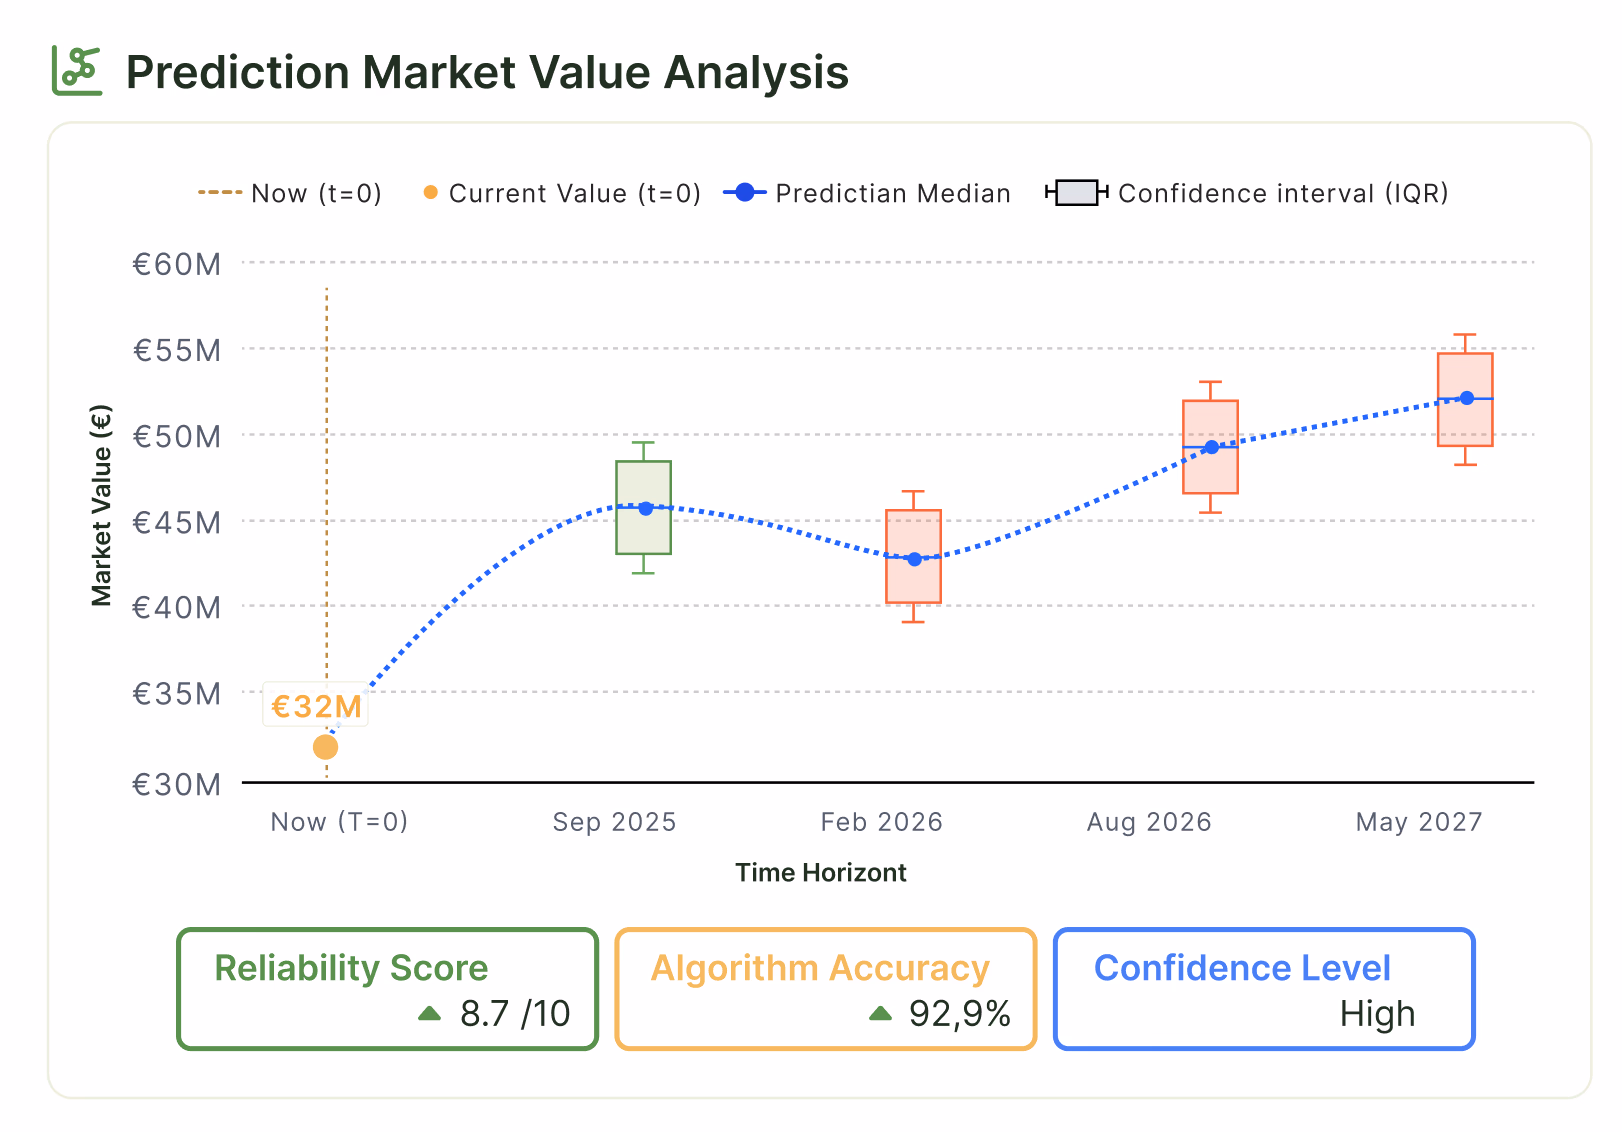Image resolution: width=1622 pixels, height=1132 pixels.
Task: Click the €32M value label tag
Action: coord(316,706)
